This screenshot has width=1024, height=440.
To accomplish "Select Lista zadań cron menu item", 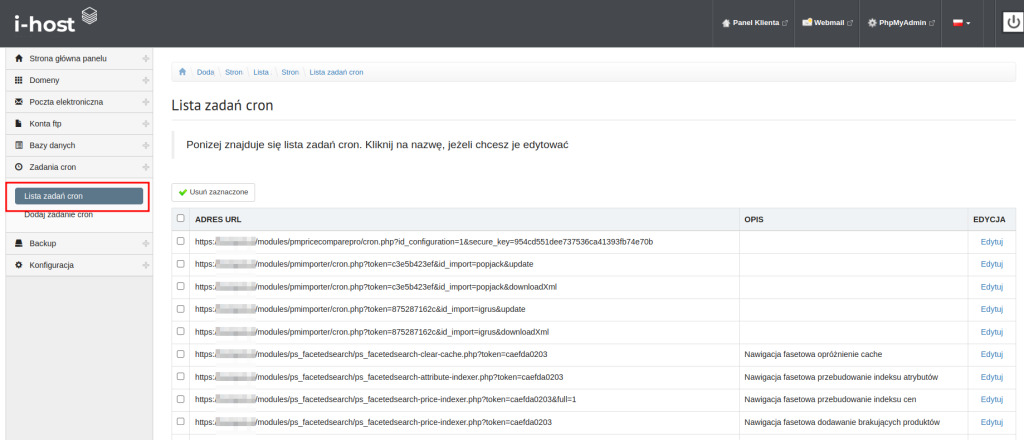I will (78, 196).
